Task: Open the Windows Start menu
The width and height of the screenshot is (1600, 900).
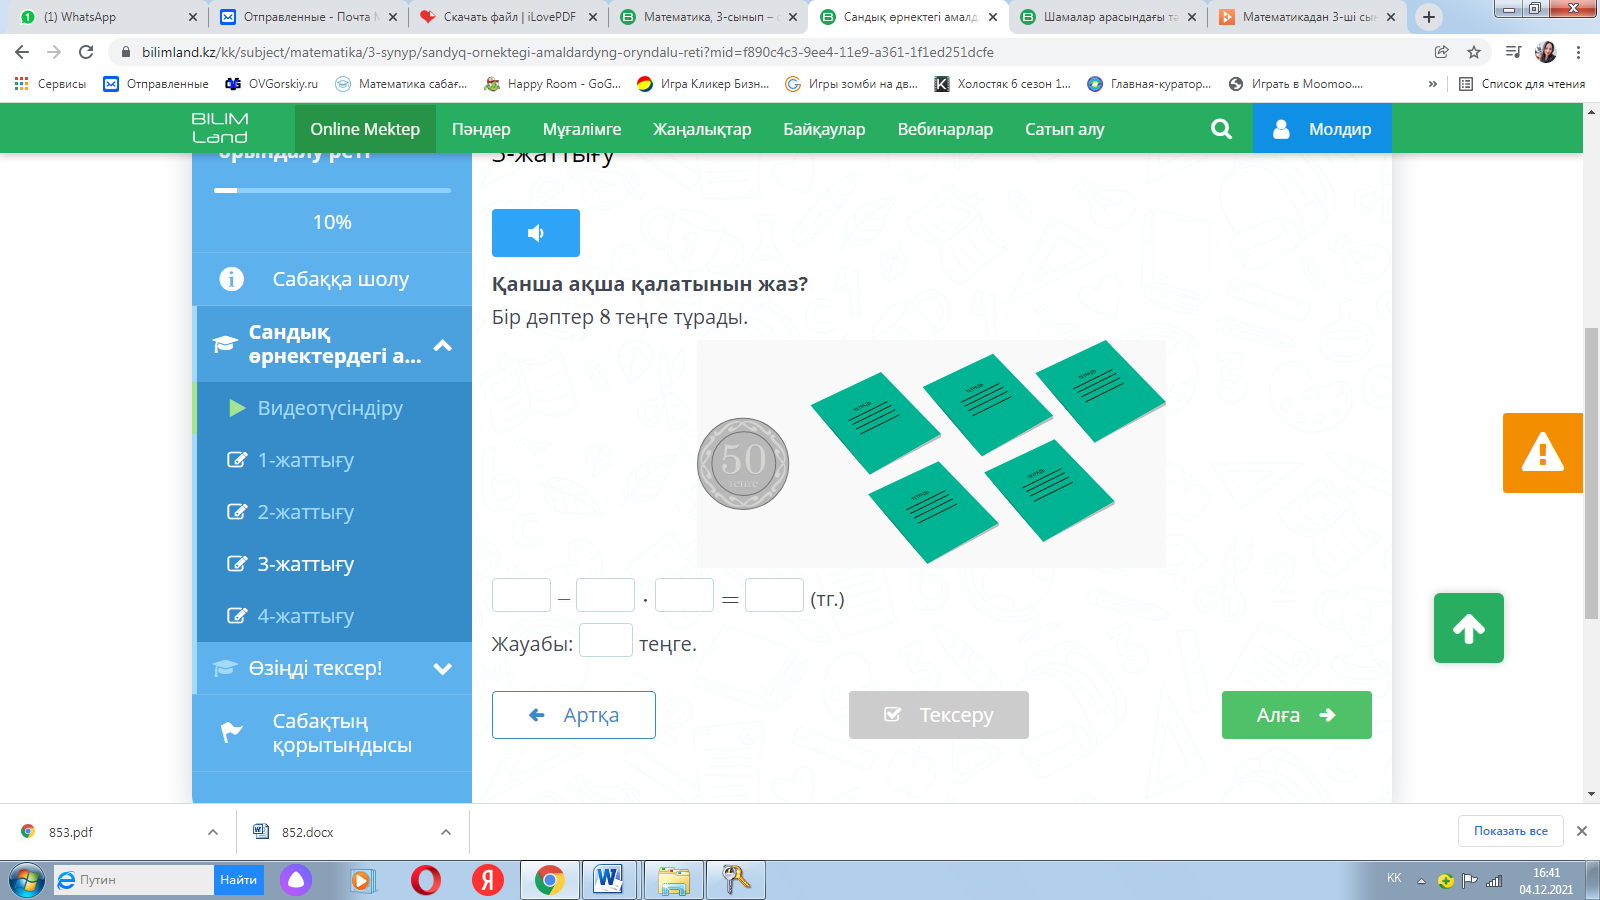Action: click(x=27, y=880)
